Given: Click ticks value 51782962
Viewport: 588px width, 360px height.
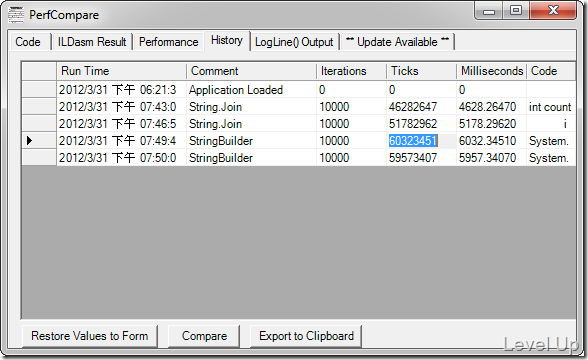Looking at the screenshot, I should tap(421, 124).
